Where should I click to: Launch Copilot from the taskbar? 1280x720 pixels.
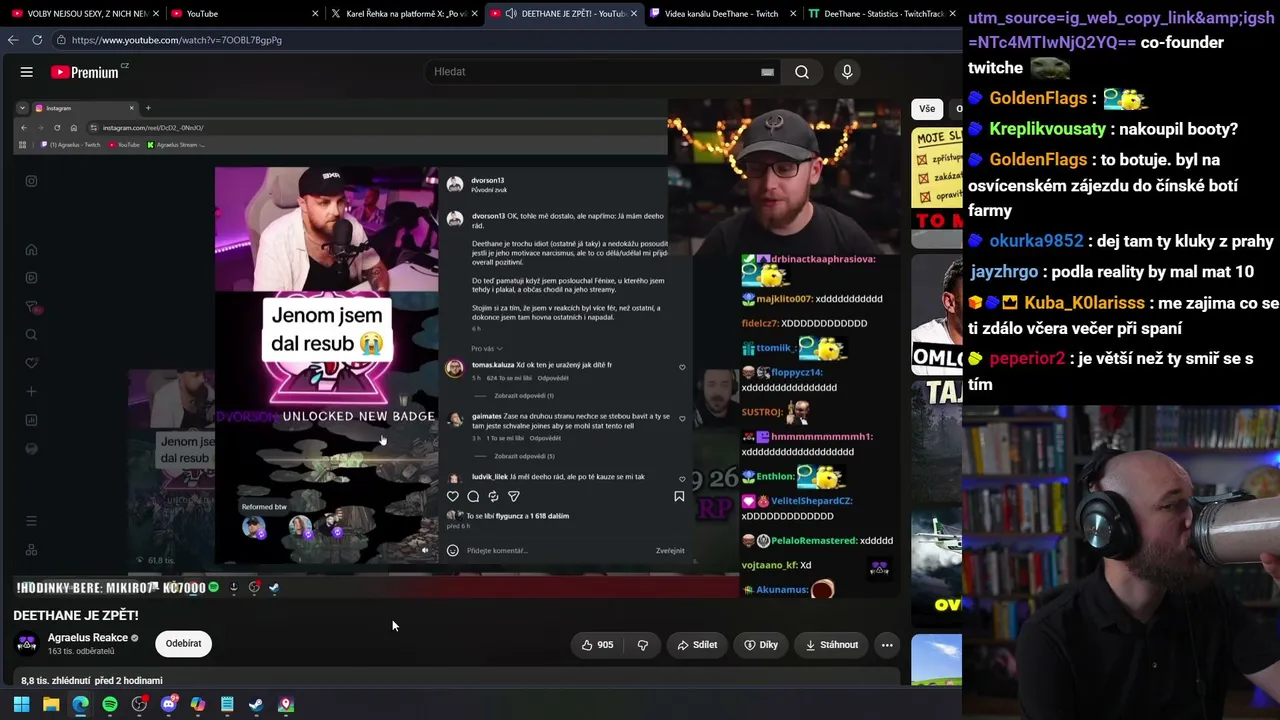pos(198,704)
